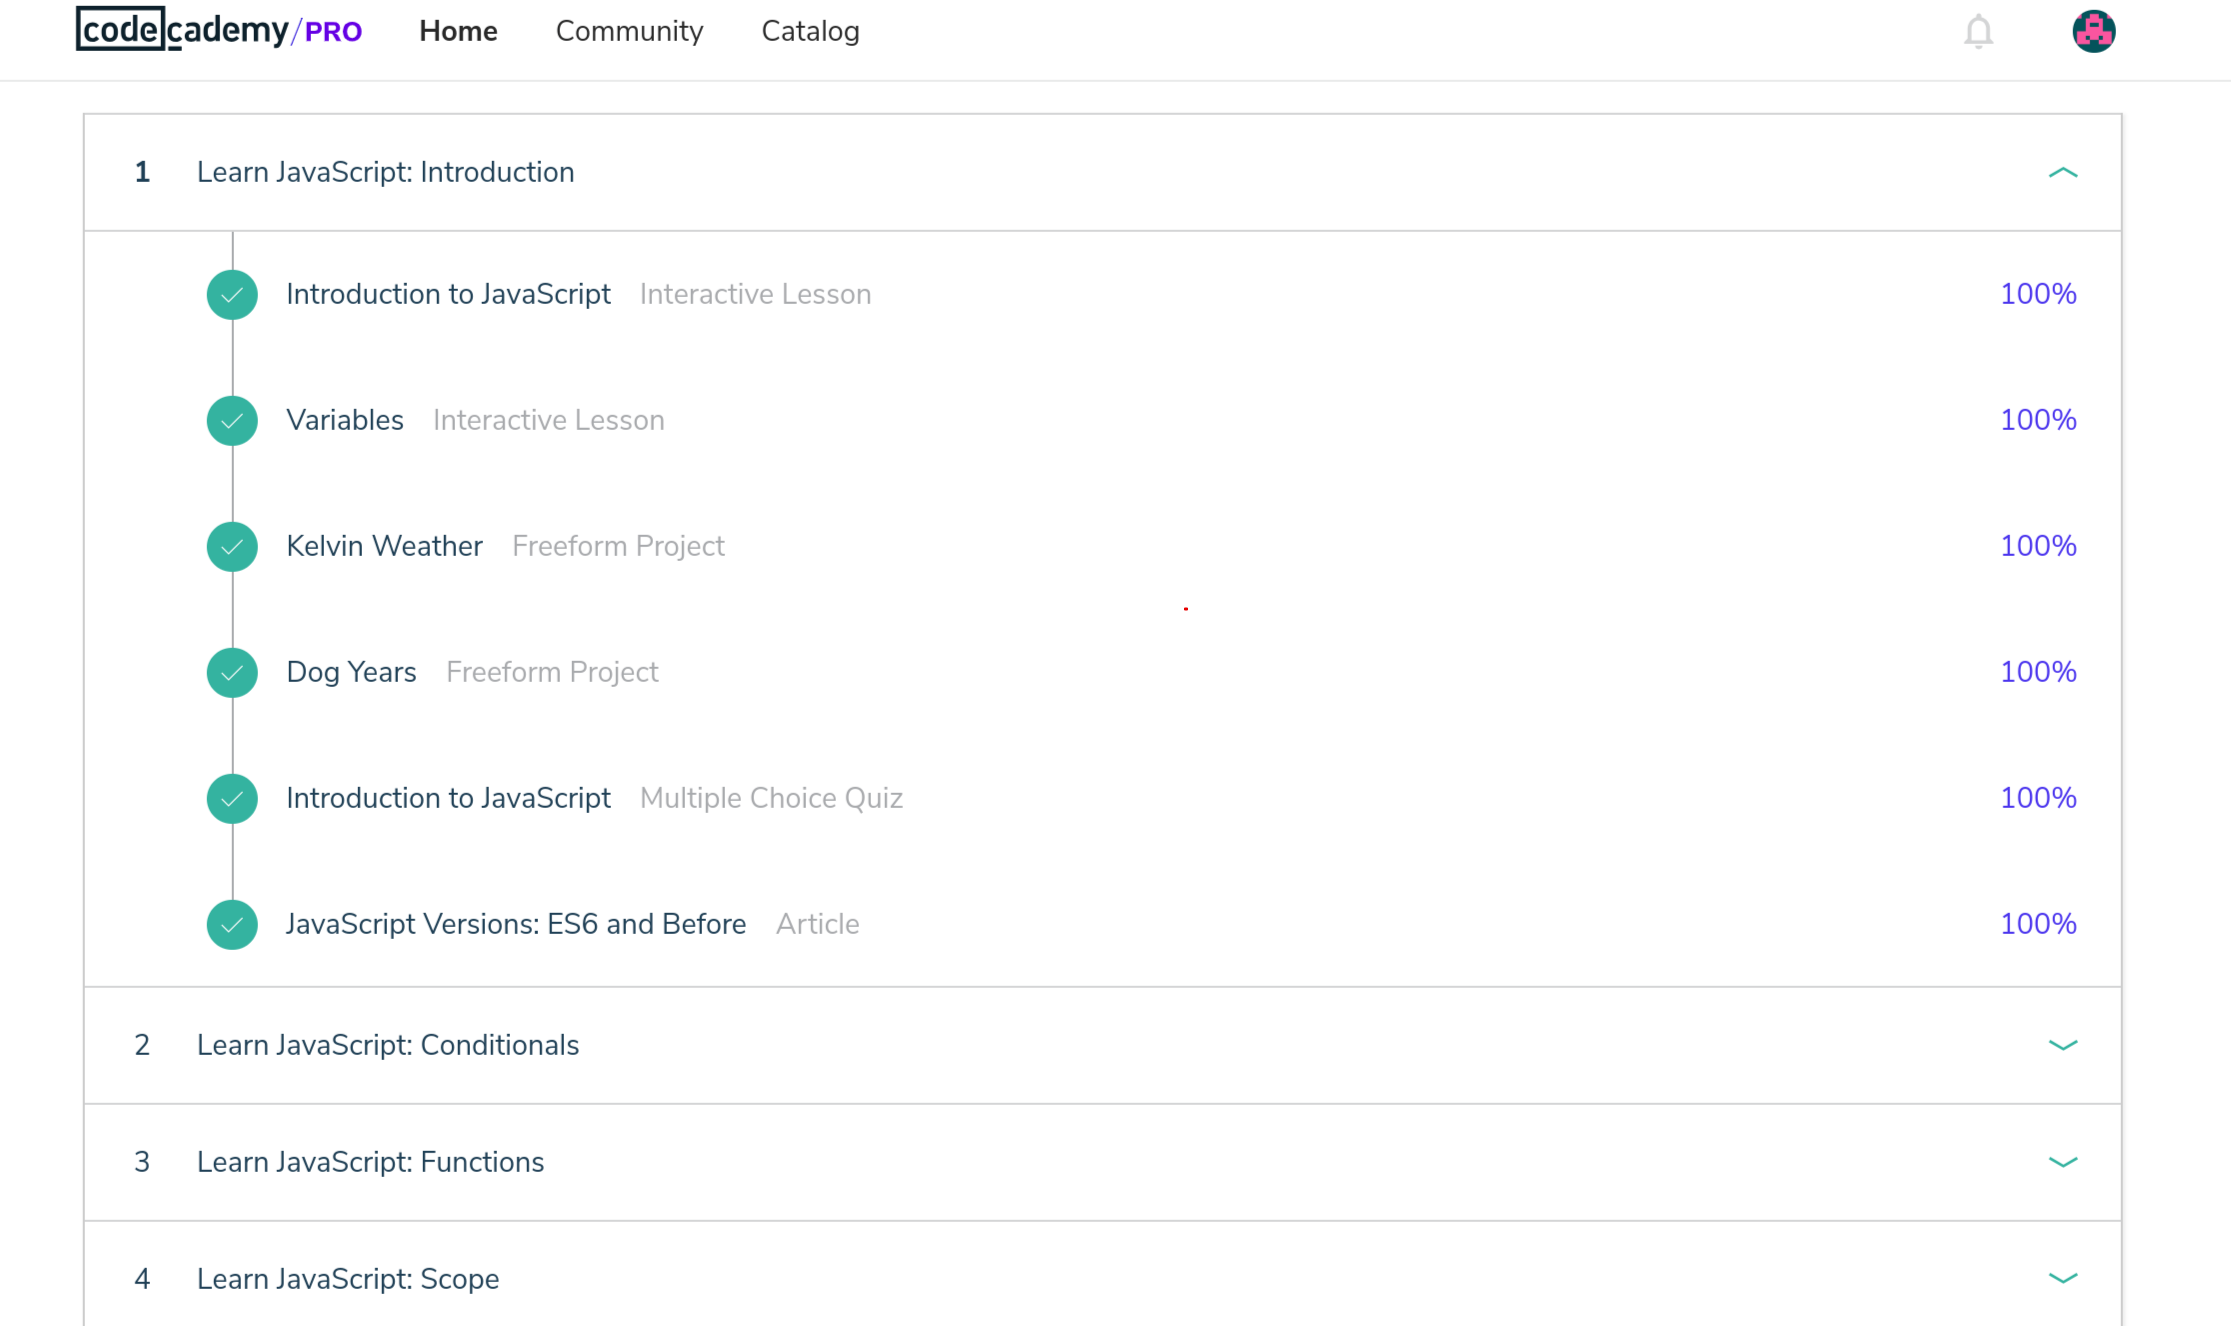This screenshot has height=1326, width=2231.
Task: Click the Multiple Choice Quiz checkmark icon
Action: [x=232, y=799]
